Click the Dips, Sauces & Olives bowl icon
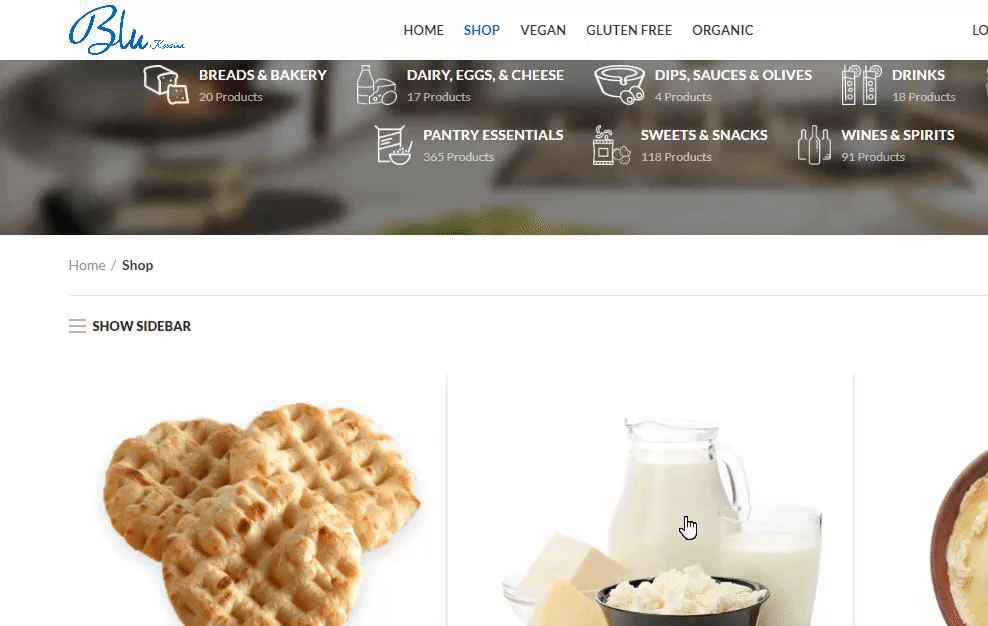The width and height of the screenshot is (988, 626). point(619,84)
